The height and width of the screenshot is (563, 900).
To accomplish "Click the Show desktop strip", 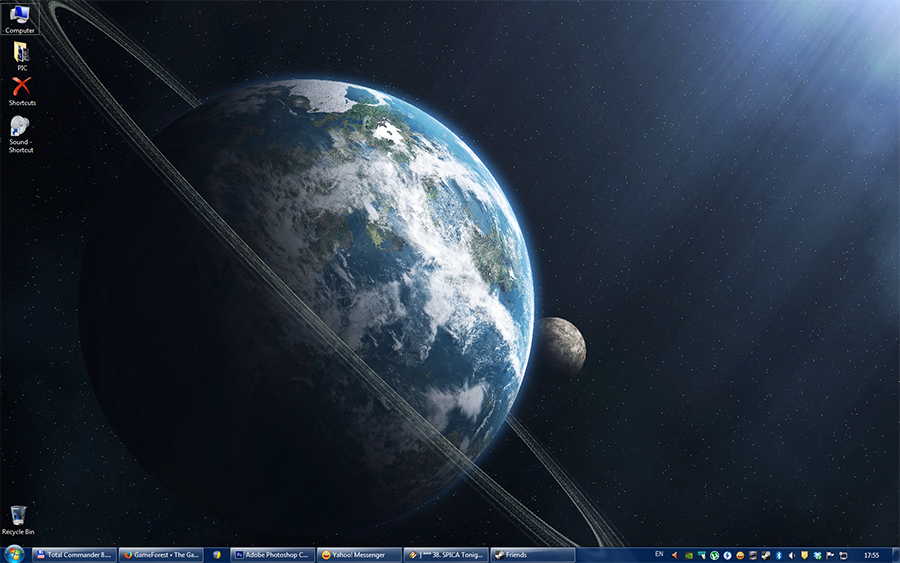I will point(896,555).
